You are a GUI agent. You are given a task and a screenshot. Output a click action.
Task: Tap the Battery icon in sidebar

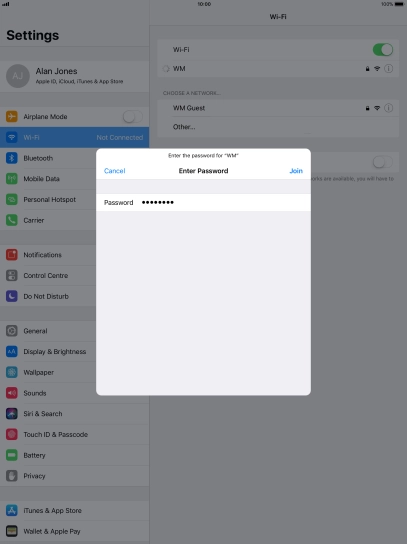pyautogui.click(x=12, y=455)
